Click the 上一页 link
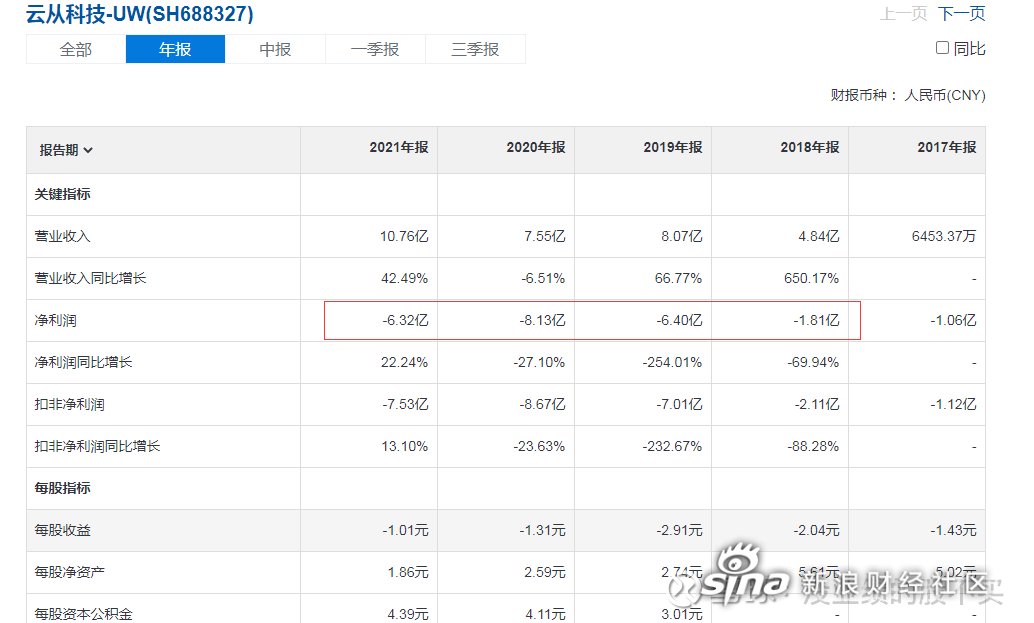The width and height of the screenshot is (1034, 623). 903,14
